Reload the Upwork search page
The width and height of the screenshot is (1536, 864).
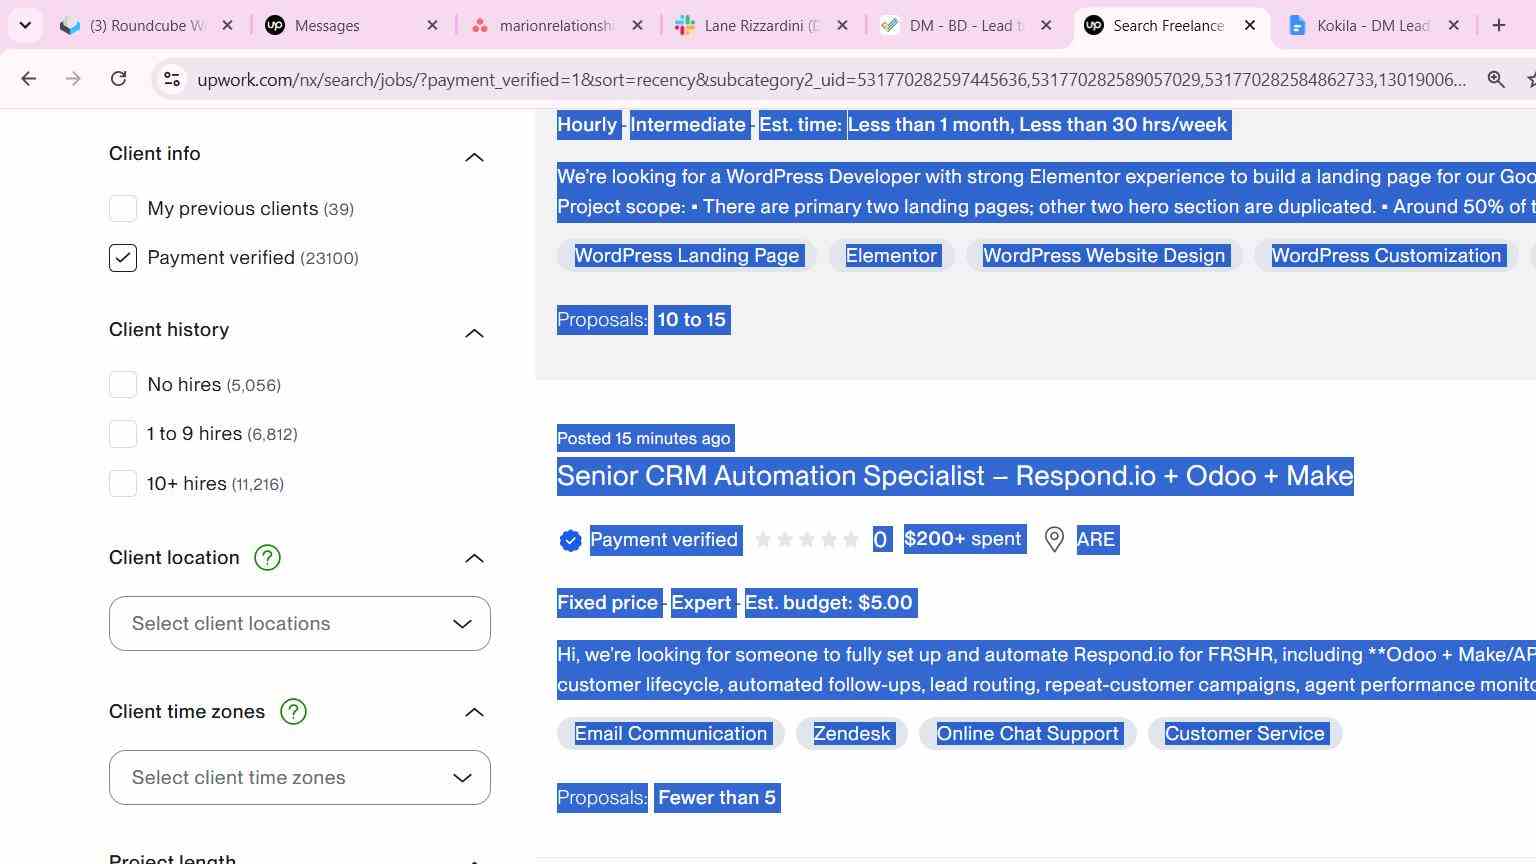tap(118, 79)
